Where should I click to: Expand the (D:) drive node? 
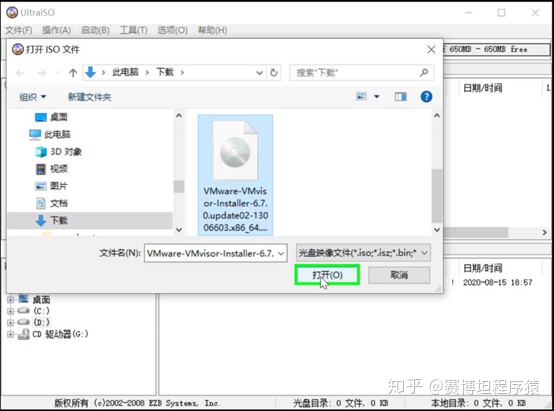coord(10,322)
